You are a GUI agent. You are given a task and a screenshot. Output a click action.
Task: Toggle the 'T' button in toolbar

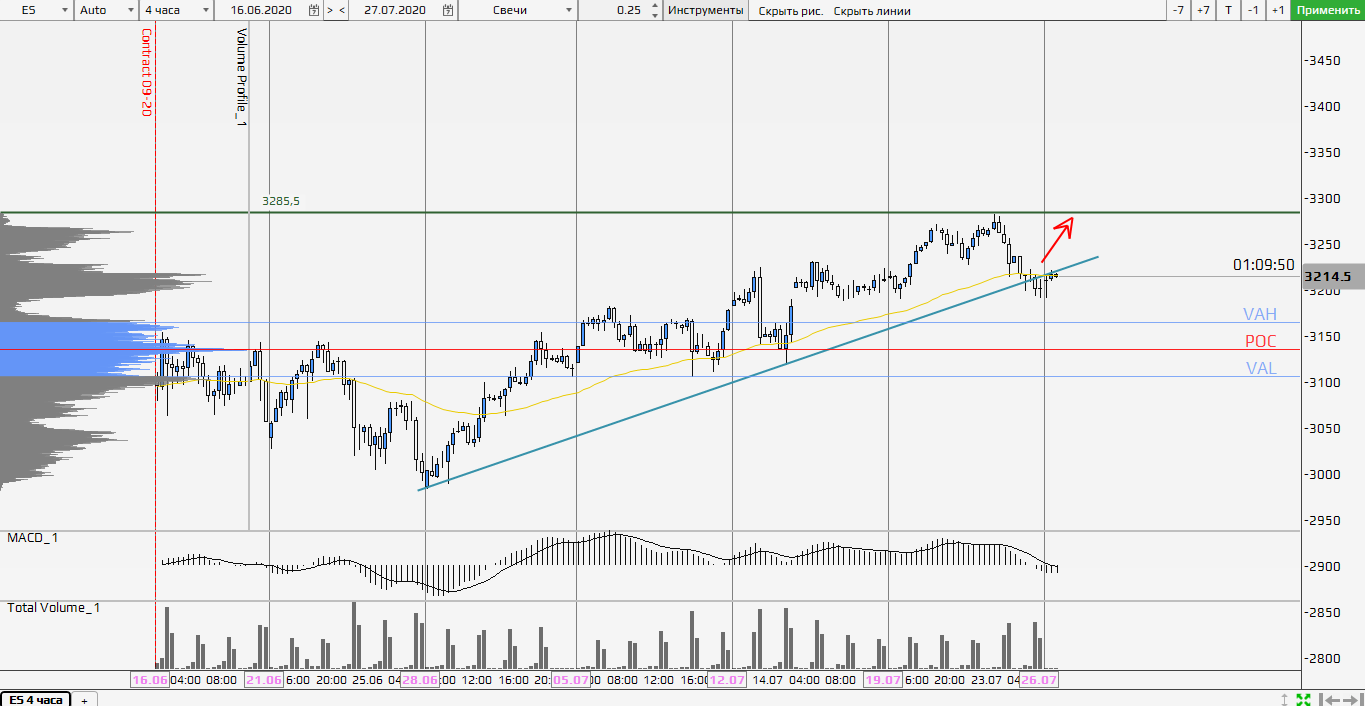1228,10
